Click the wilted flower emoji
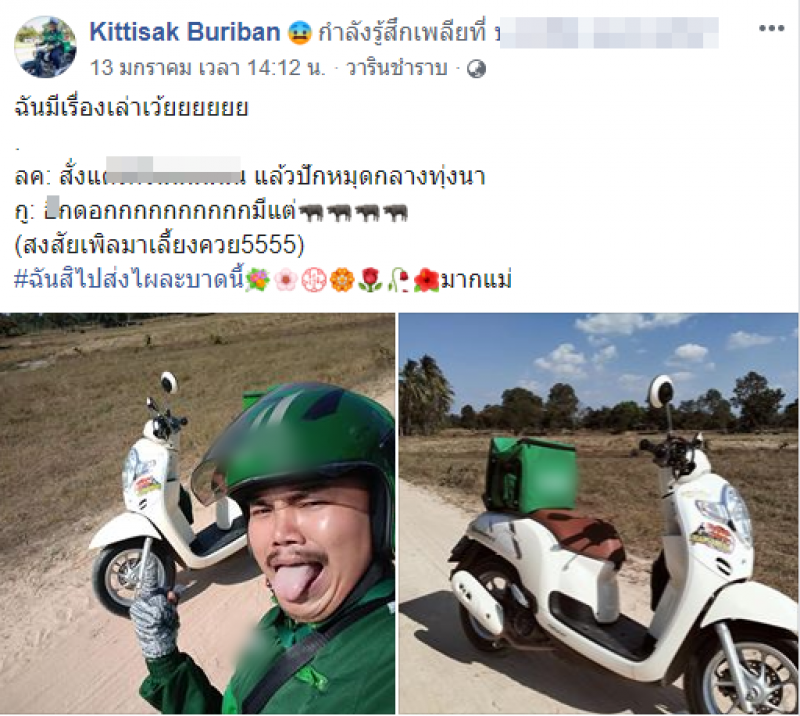 [398, 280]
